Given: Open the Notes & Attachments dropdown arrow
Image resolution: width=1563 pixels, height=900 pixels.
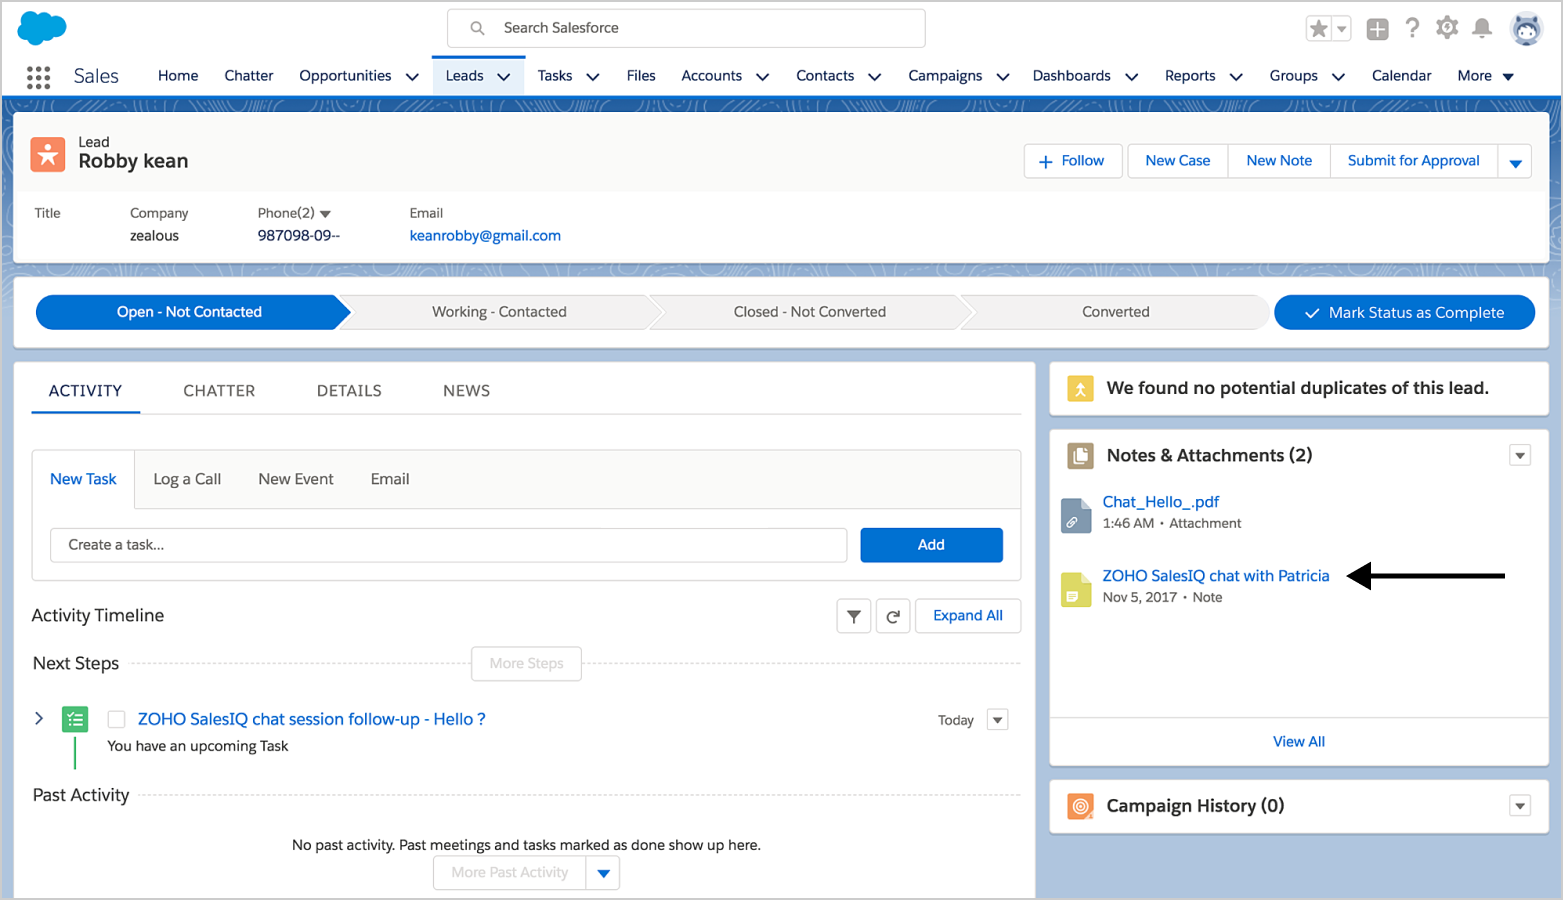Looking at the screenshot, I should coord(1520,456).
